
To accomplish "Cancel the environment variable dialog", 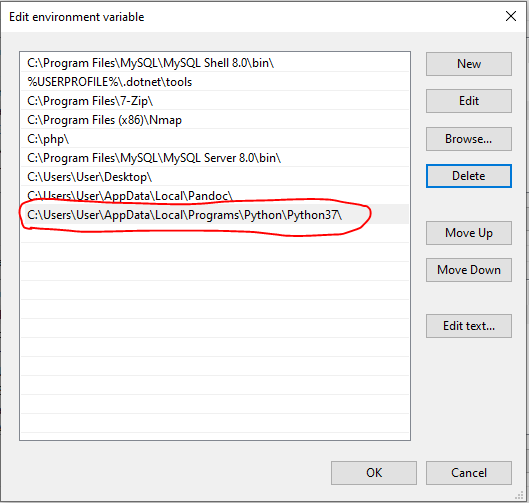I will [469, 473].
